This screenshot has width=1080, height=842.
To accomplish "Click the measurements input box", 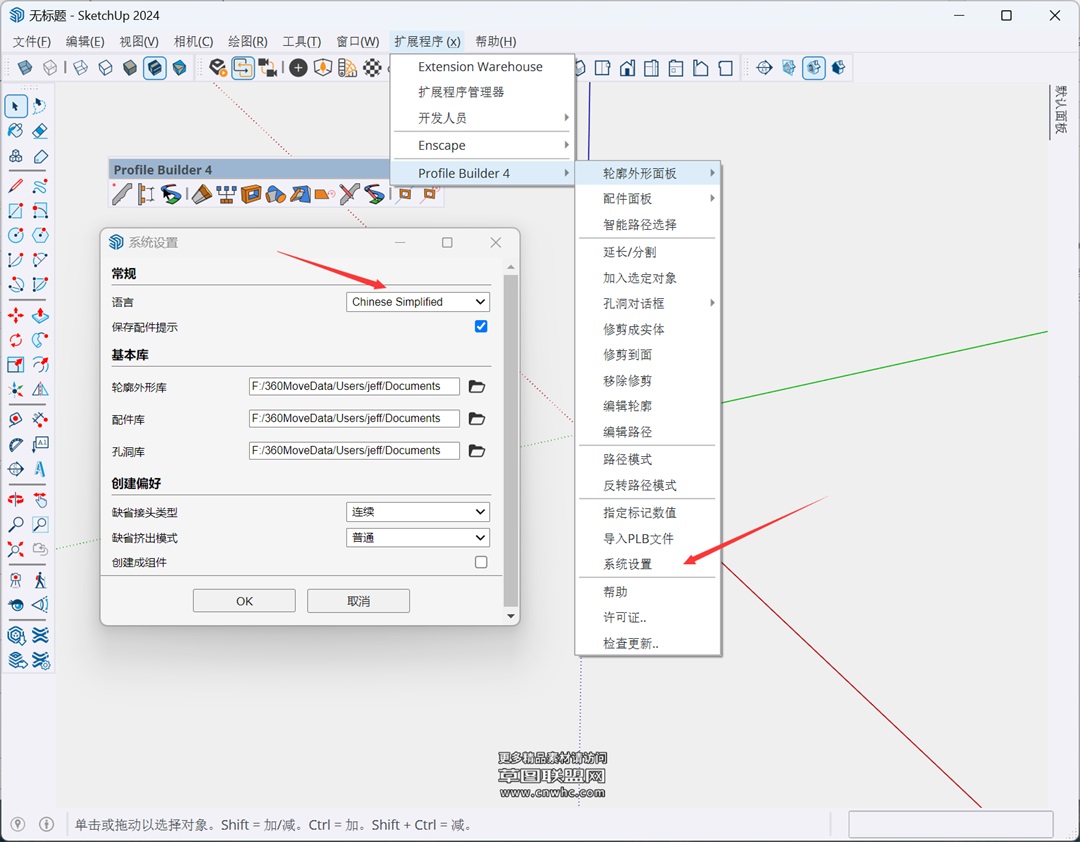I will pos(951,824).
